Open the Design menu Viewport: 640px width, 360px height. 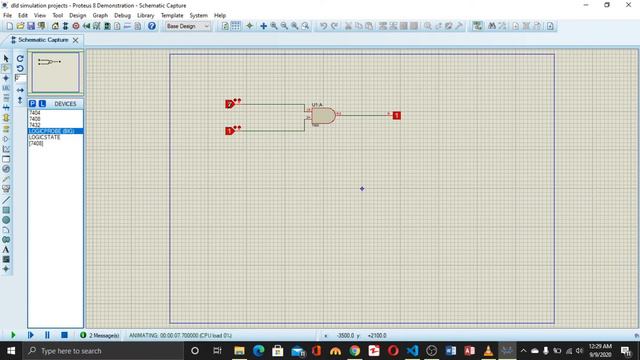tap(78, 16)
